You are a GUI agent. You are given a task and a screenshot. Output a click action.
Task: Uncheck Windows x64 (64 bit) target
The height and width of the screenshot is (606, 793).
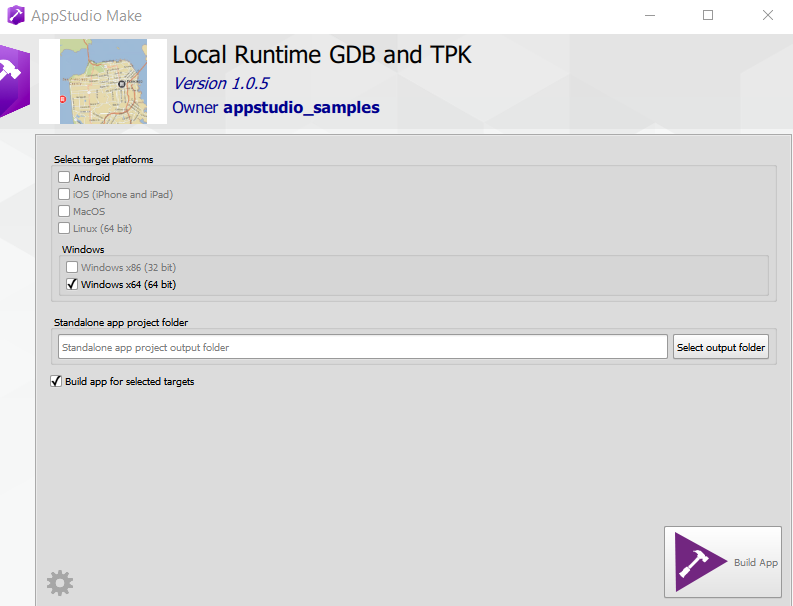click(72, 284)
